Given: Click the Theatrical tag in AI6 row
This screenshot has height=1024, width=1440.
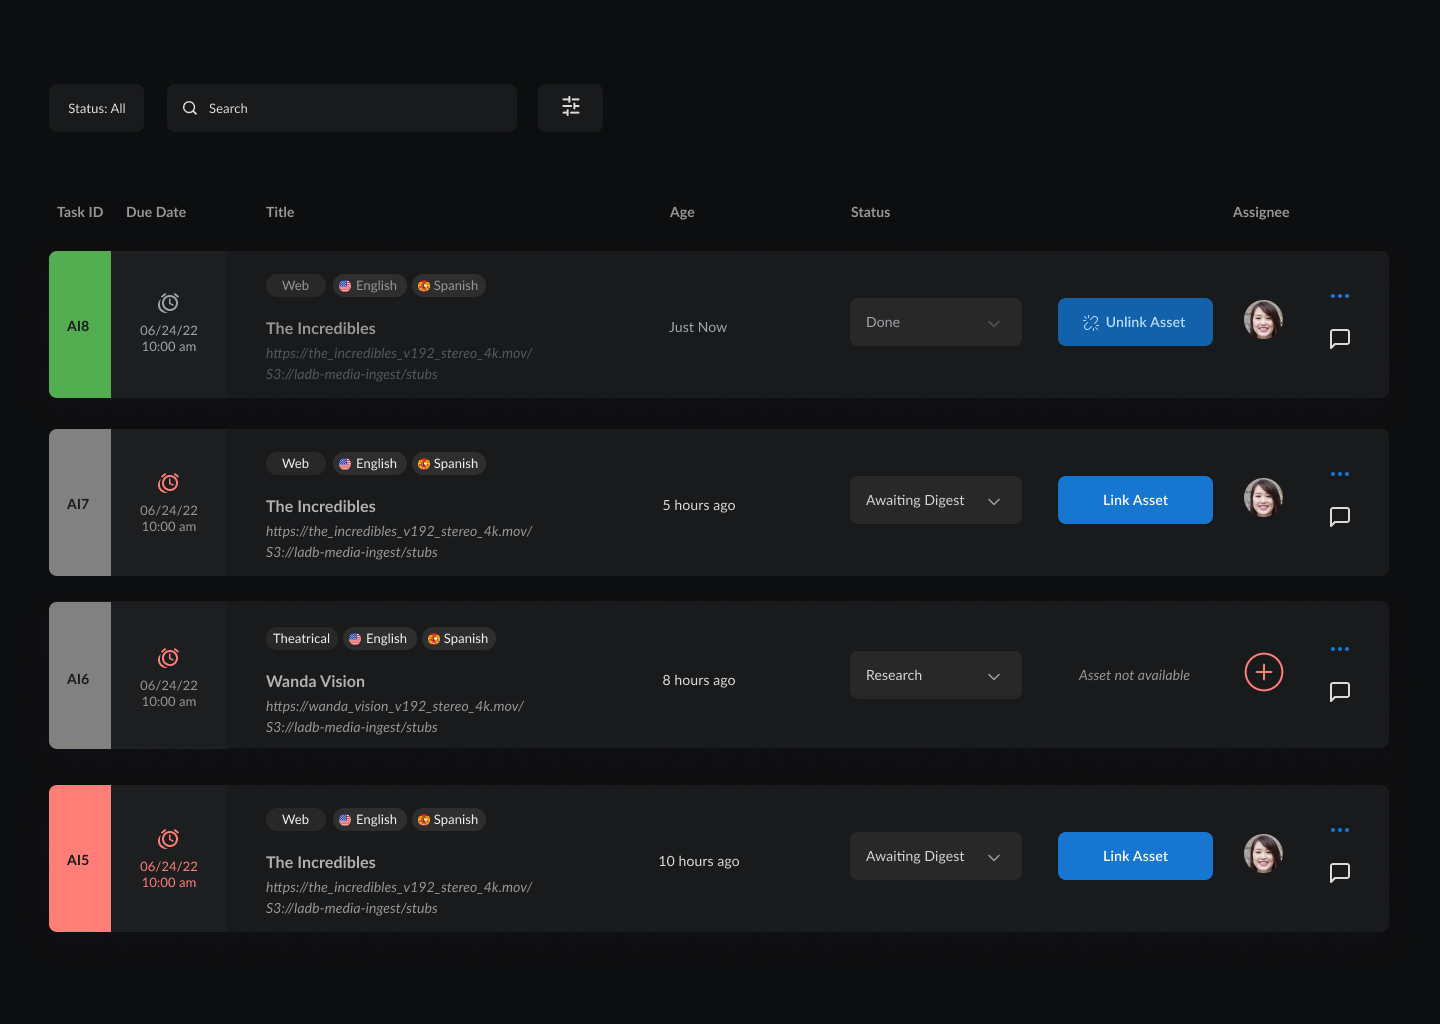Looking at the screenshot, I should pos(301,639).
